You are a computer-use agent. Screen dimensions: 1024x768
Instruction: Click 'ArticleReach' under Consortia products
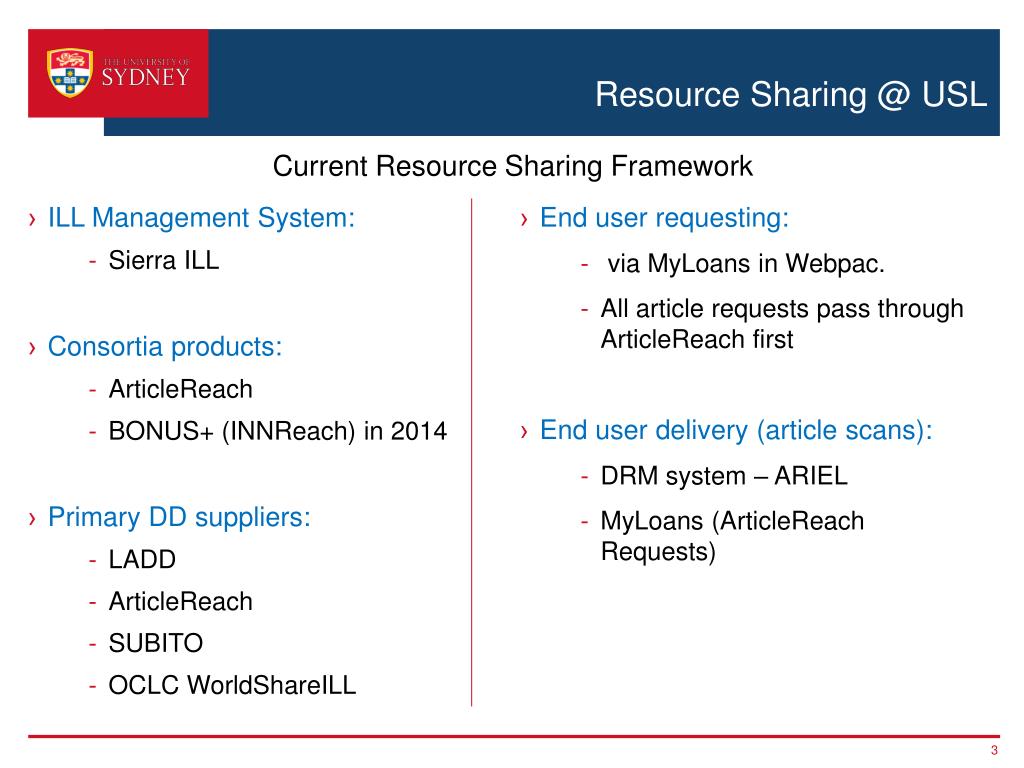click(x=180, y=389)
